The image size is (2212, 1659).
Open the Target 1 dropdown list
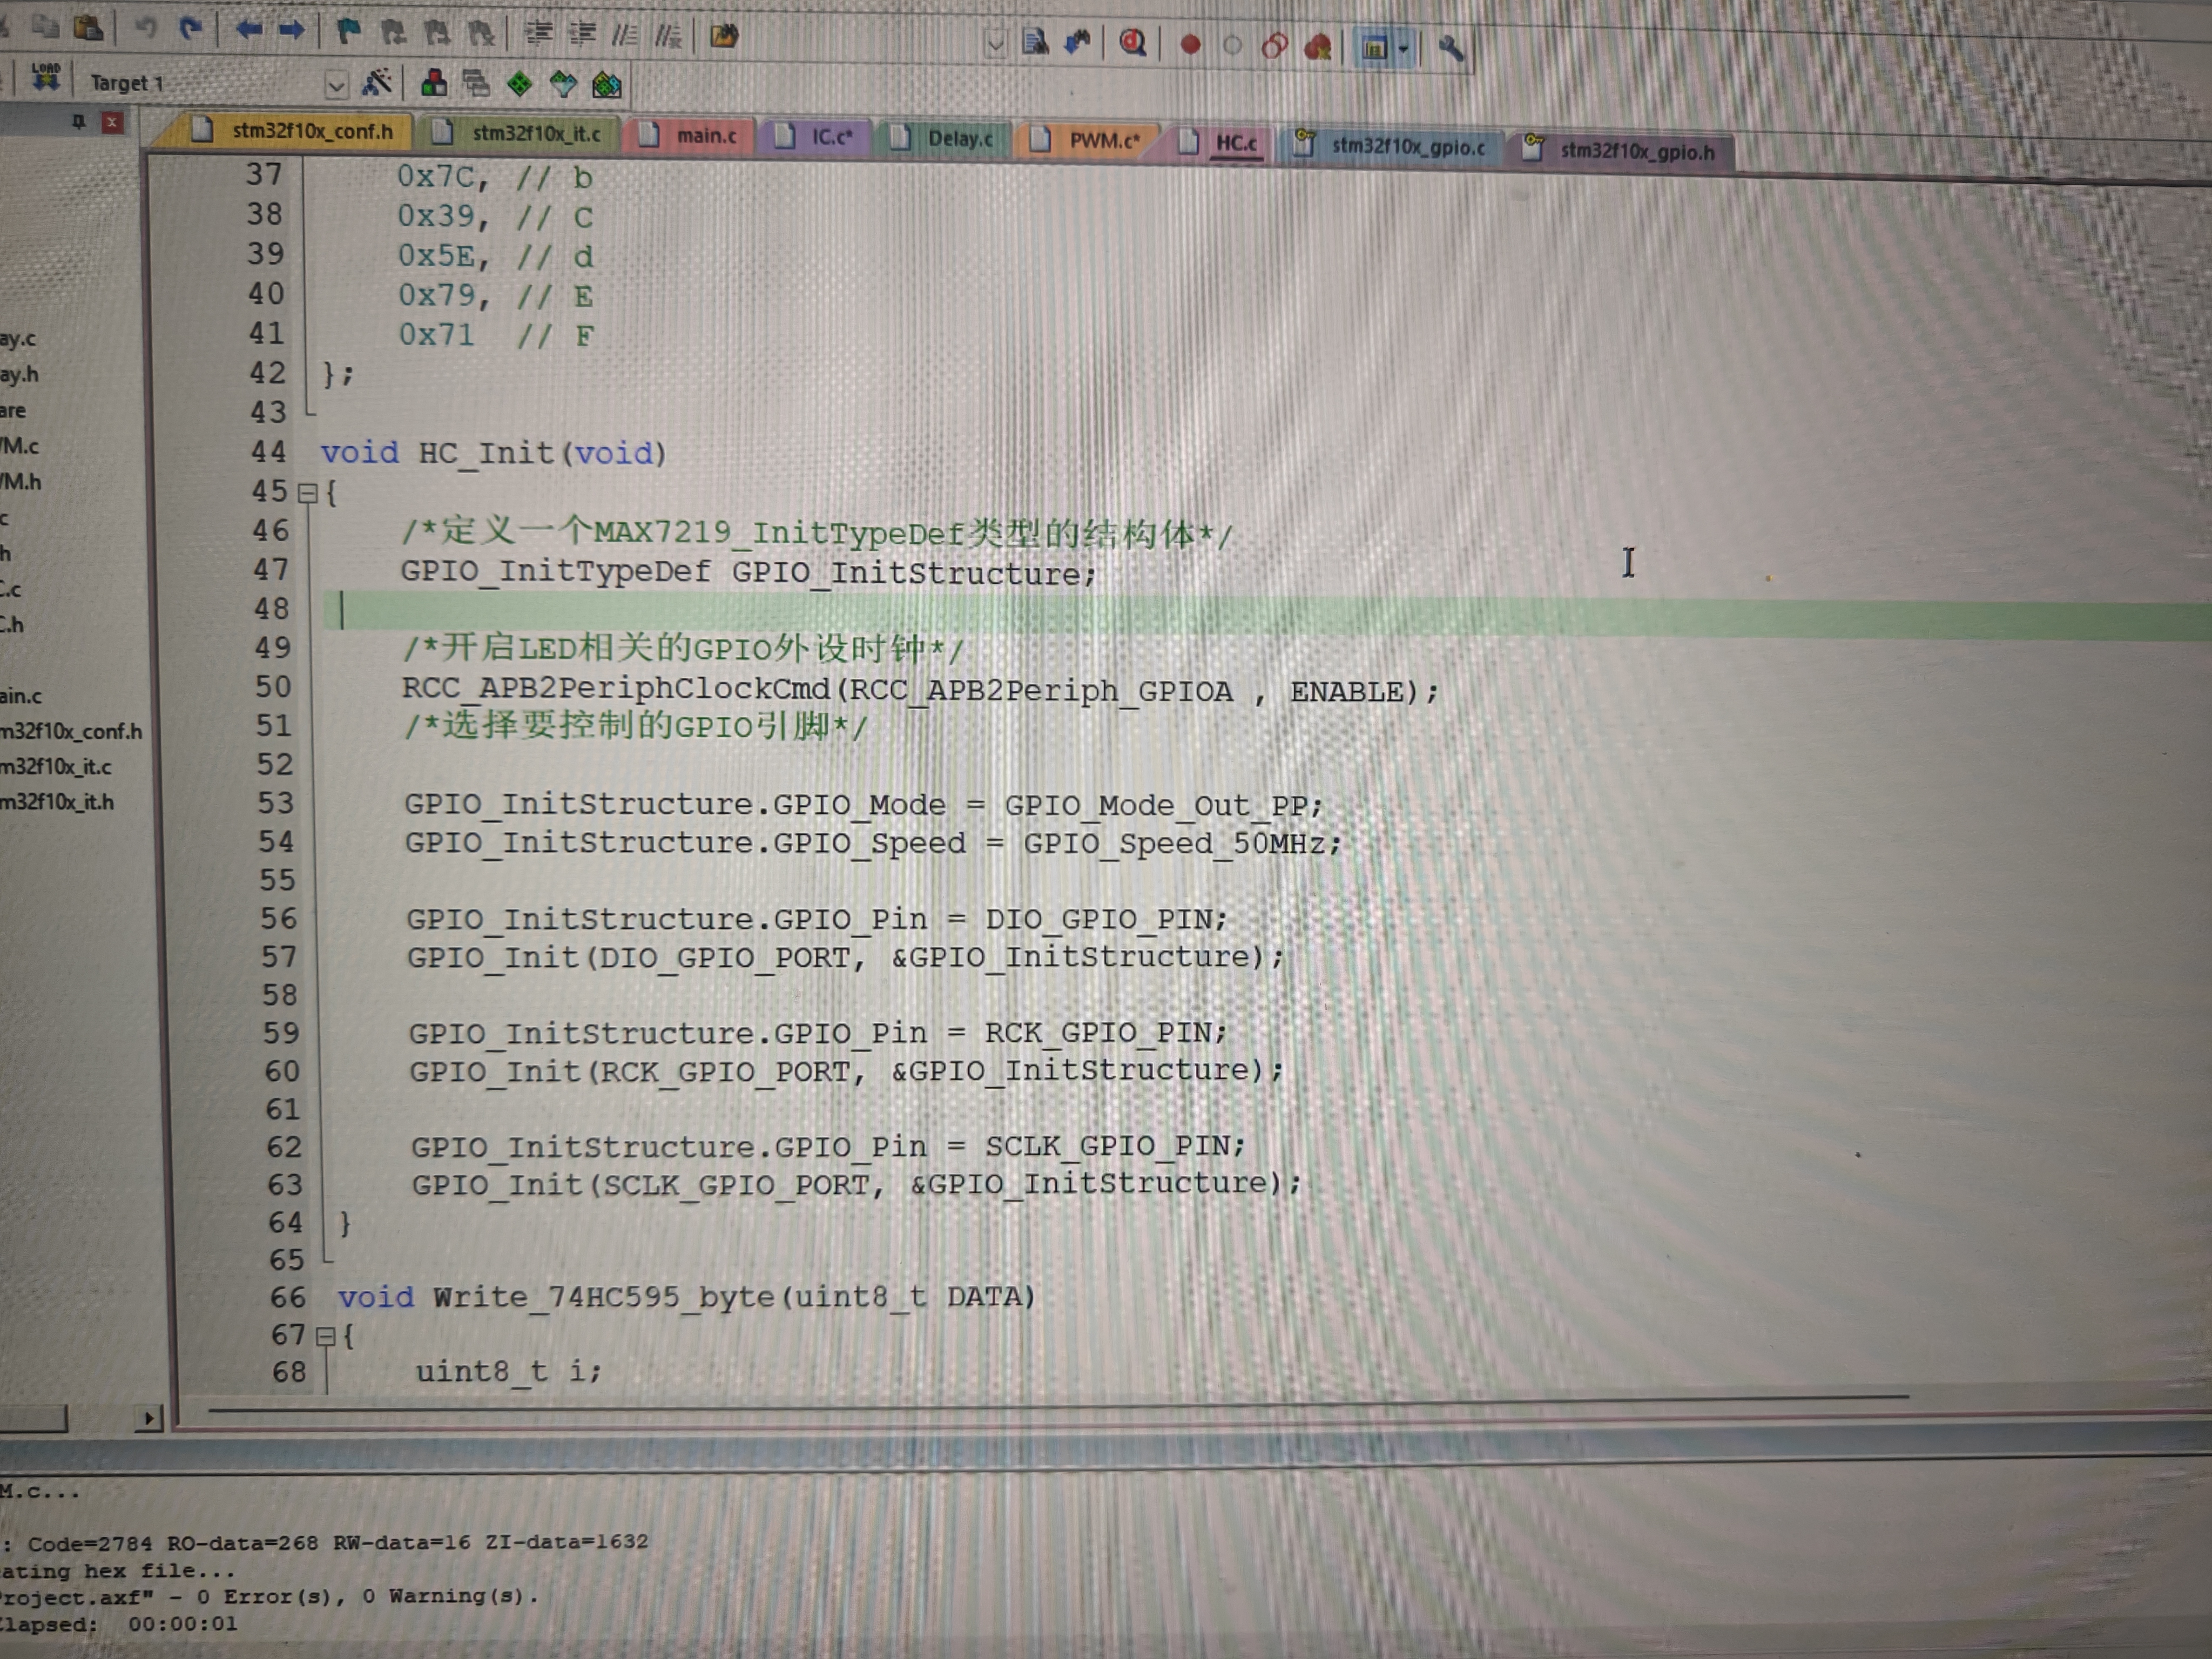pos(336,85)
